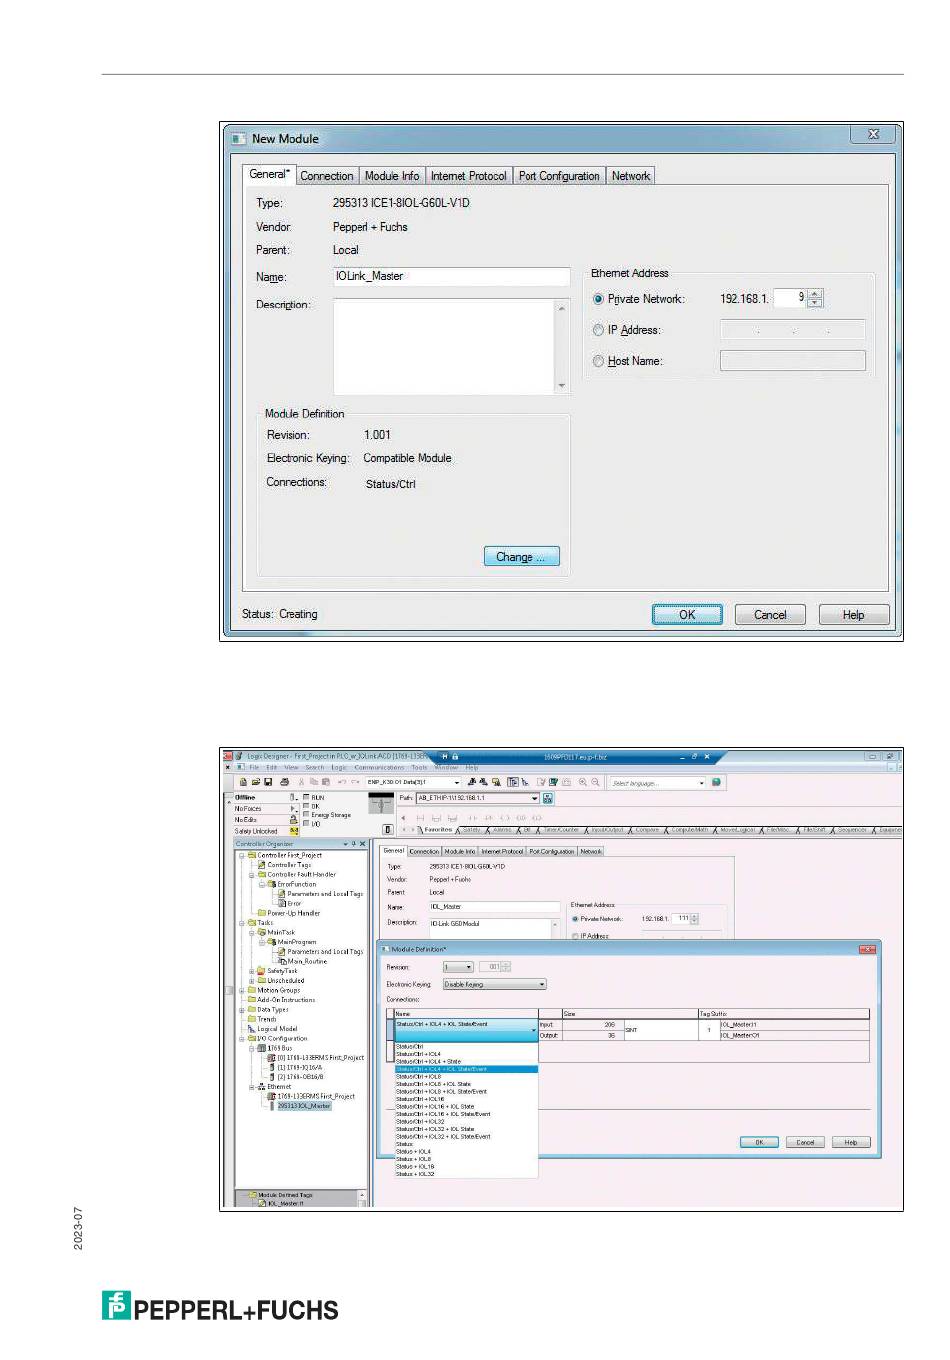The image size is (950, 1360).
Task: Click the Zoom Out magnifier icon
Action: tap(596, 782)
